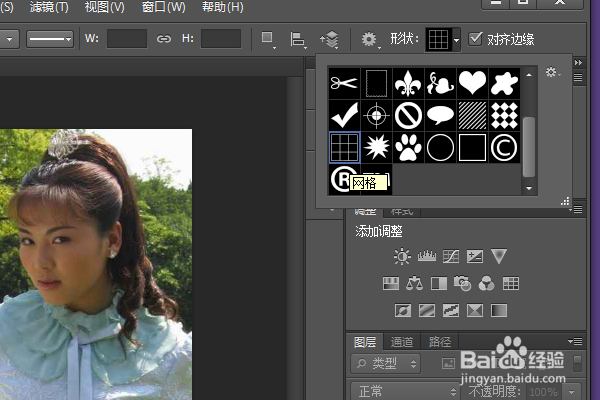Image resolution: width=600 pixels, height=400 pixels.
Task: Select the checkmark shape
Action: [344, 115]
